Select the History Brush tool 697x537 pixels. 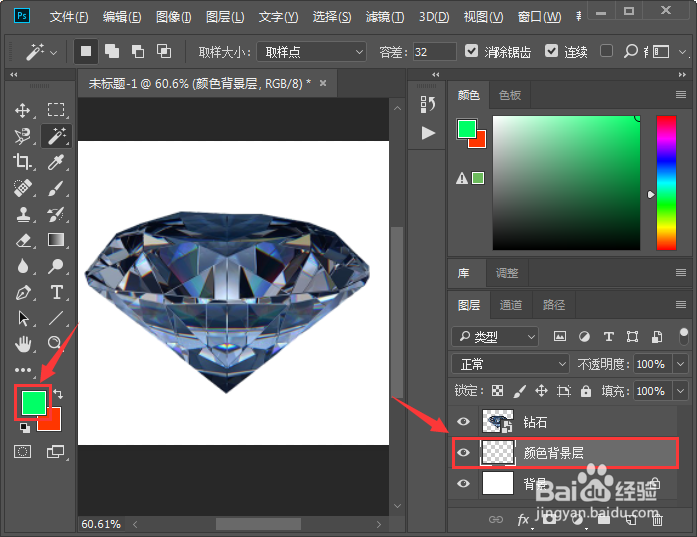pyautogui.click(x=56, y=214)
